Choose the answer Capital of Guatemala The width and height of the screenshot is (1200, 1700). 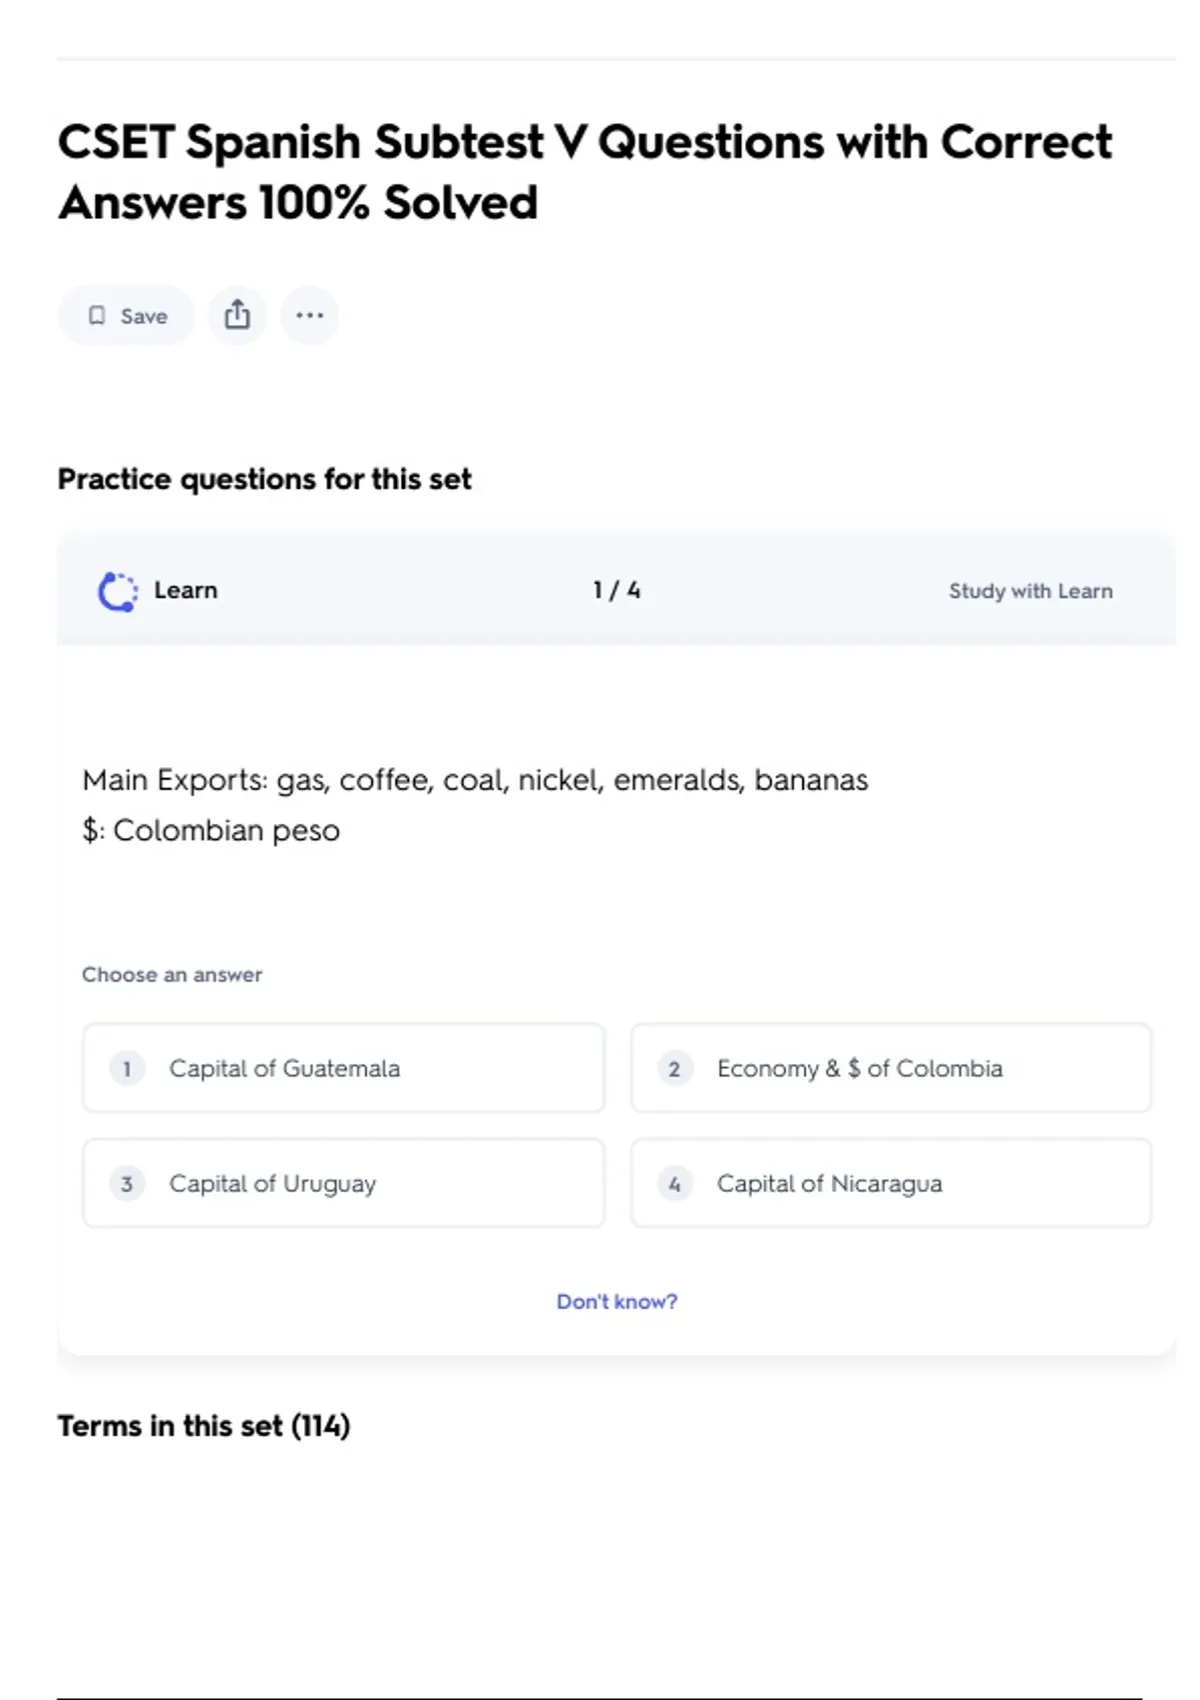(x=343, y=1068)
